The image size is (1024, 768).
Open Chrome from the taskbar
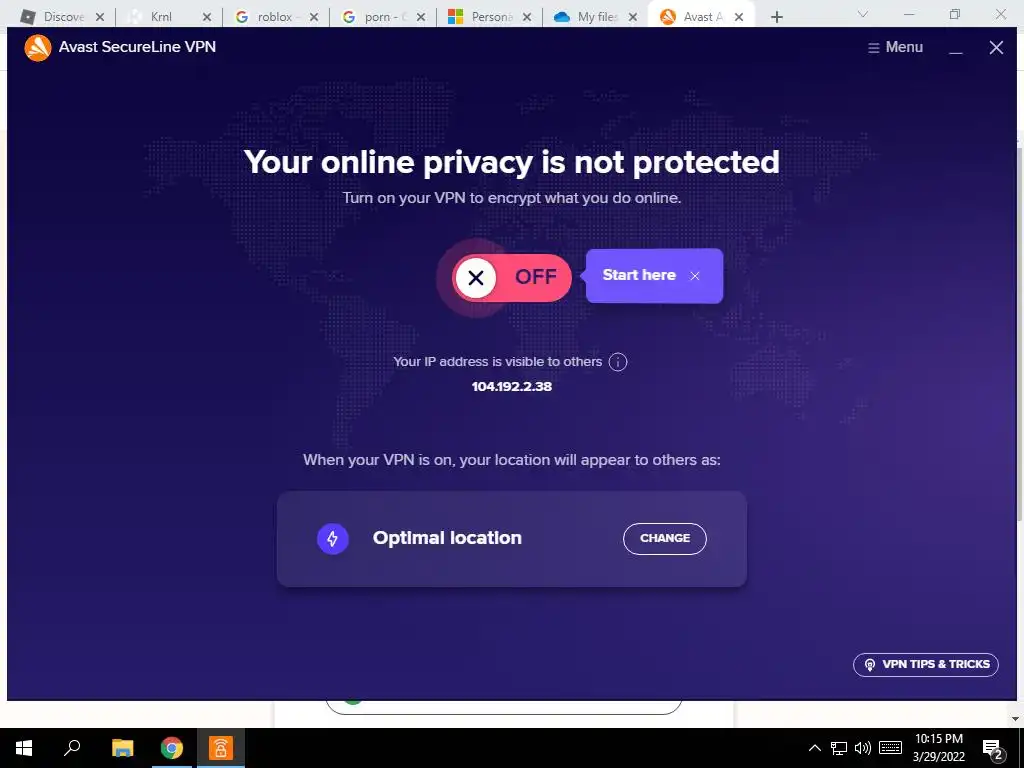172,748
